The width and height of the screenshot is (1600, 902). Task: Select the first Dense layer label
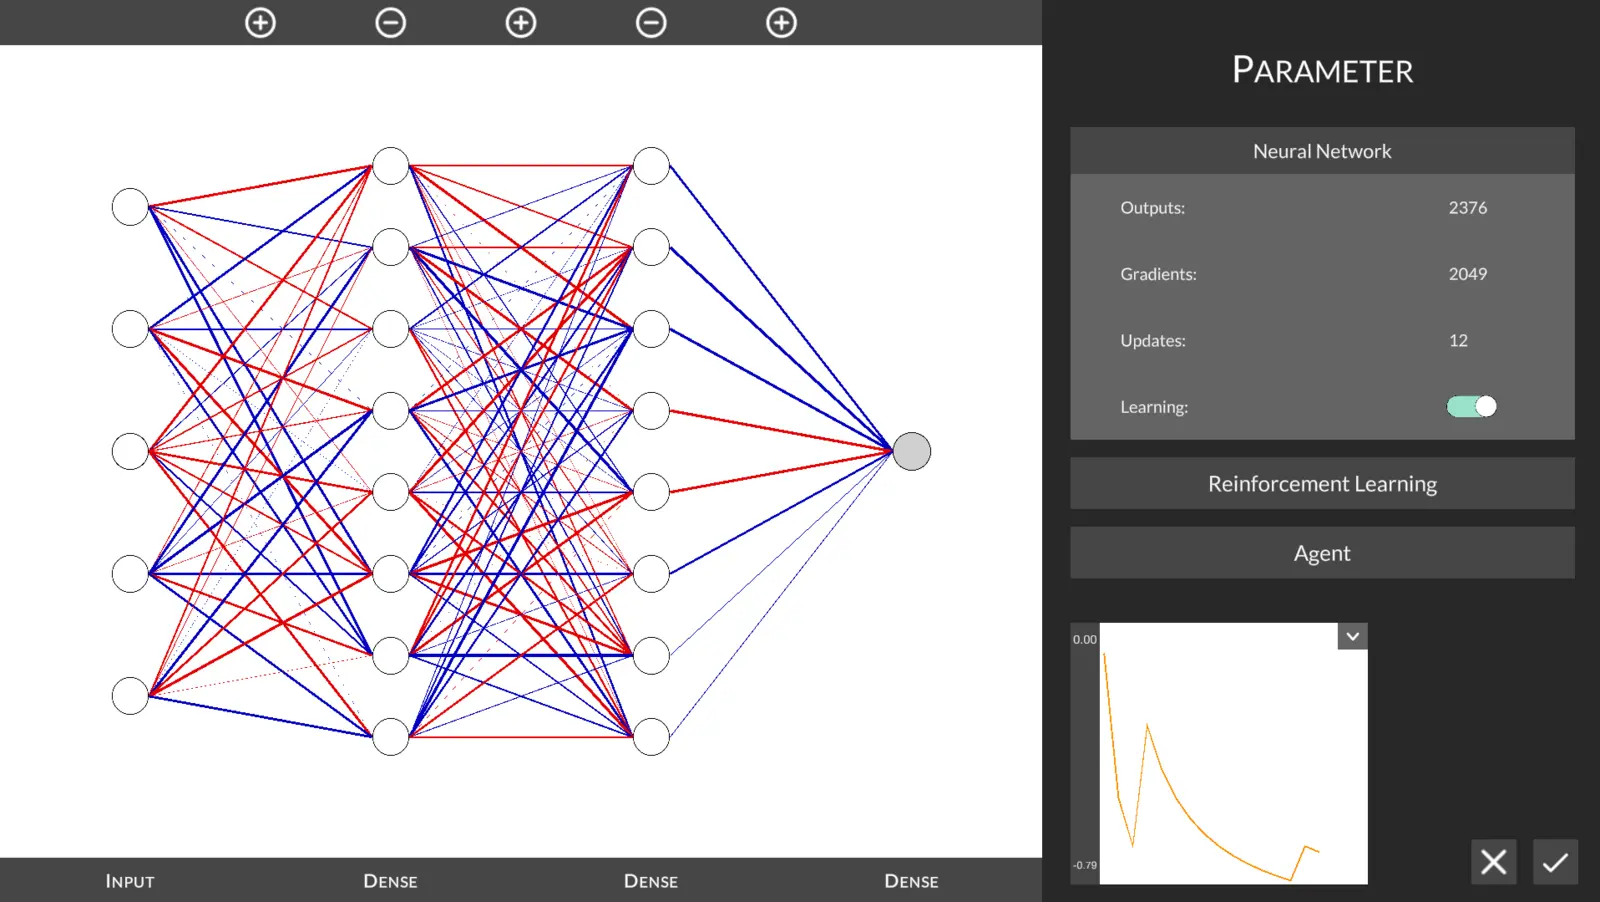390,881
